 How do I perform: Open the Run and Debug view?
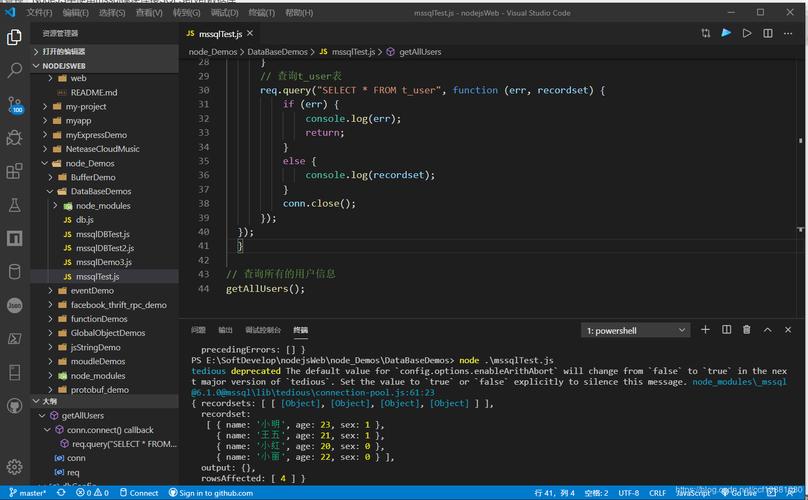(14, 138)
